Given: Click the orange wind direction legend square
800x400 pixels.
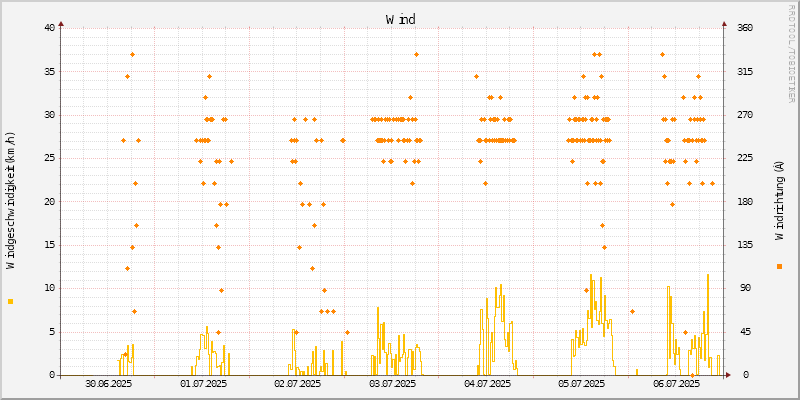Looking at the screenshot, I should [x=779, y=266].
